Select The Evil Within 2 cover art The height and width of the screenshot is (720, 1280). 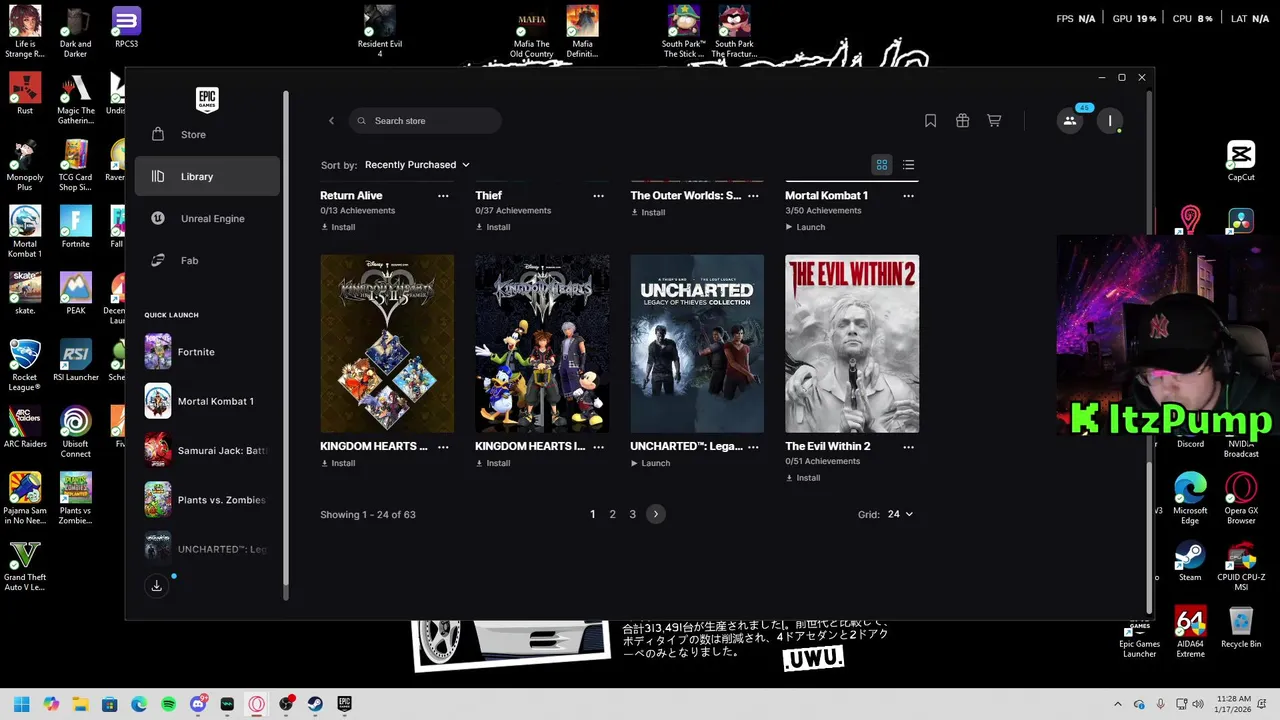[852, 343]
